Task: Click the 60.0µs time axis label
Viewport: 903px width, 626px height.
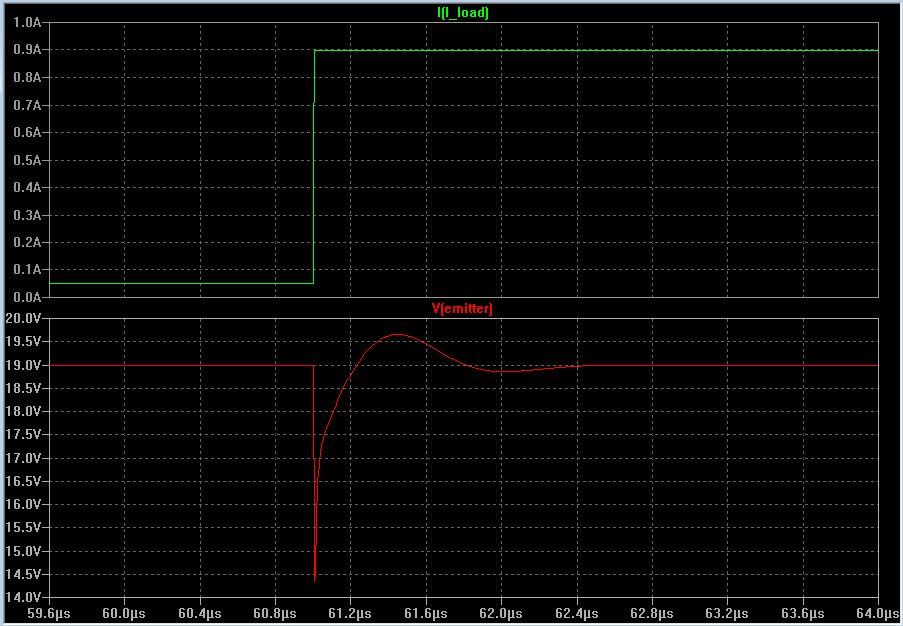Action: pyautogui.click(x=124, y=613)
